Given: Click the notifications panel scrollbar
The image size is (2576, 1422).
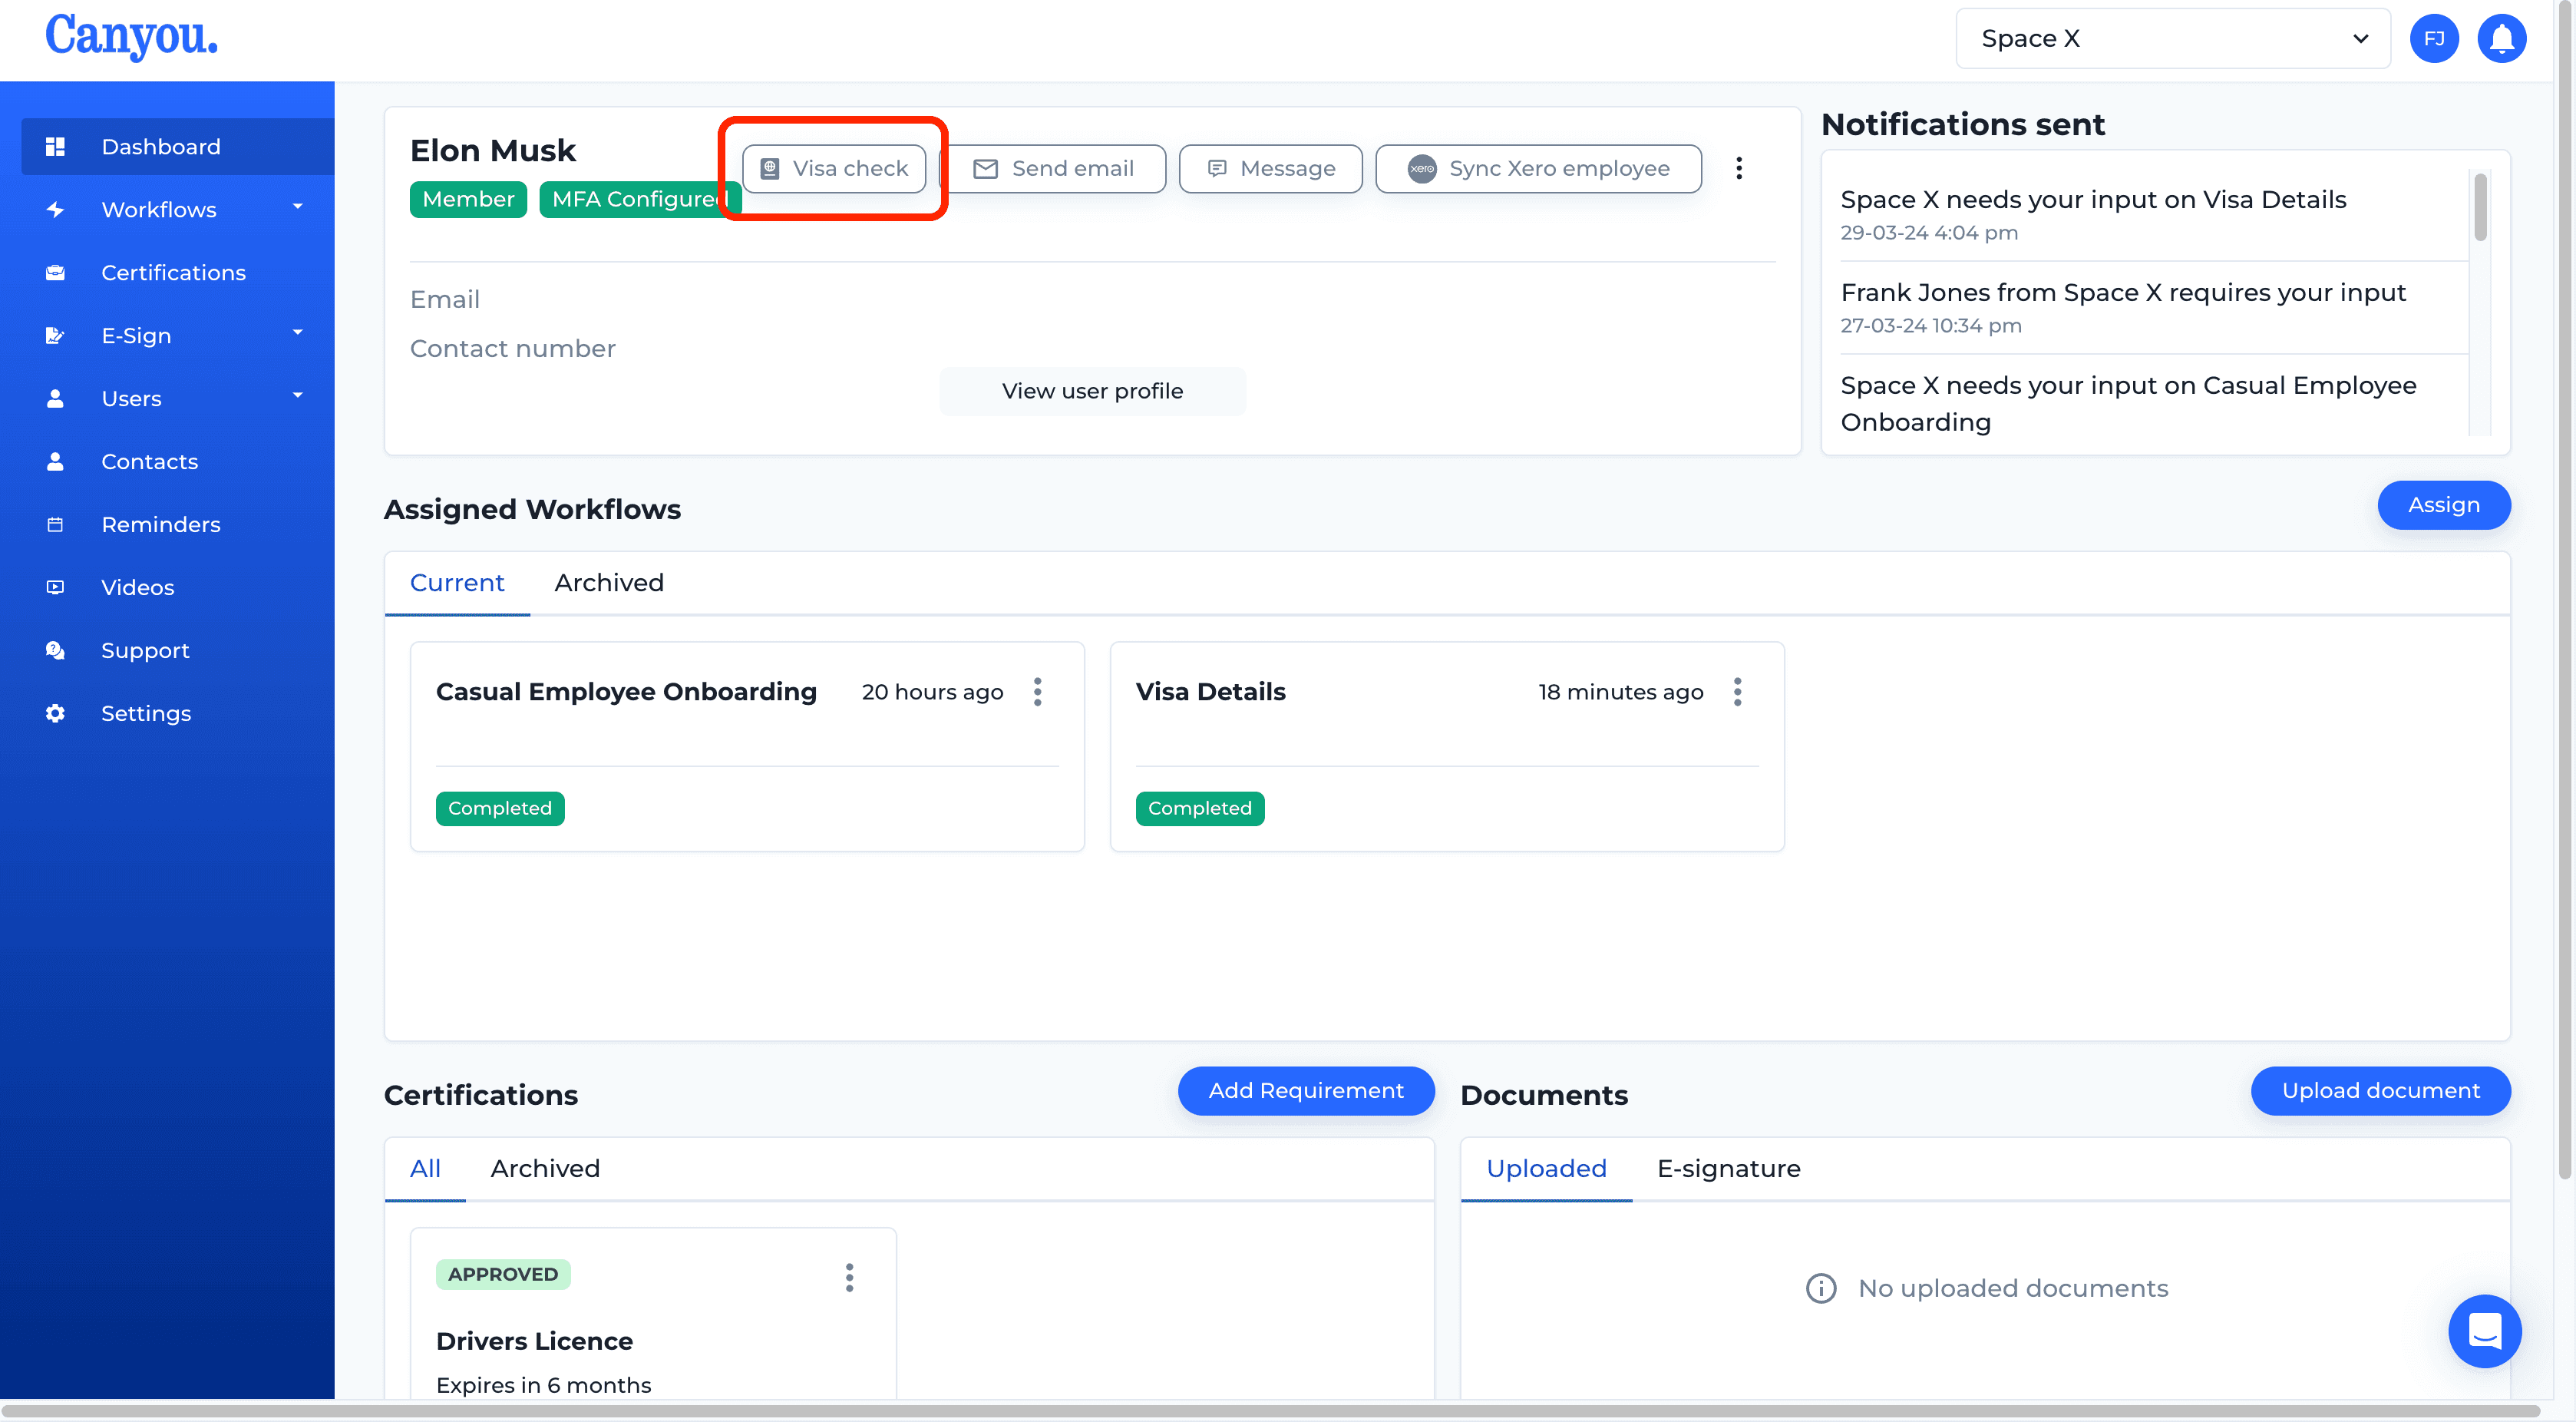Looking at the screenshot, I should tap(2480, 207).
